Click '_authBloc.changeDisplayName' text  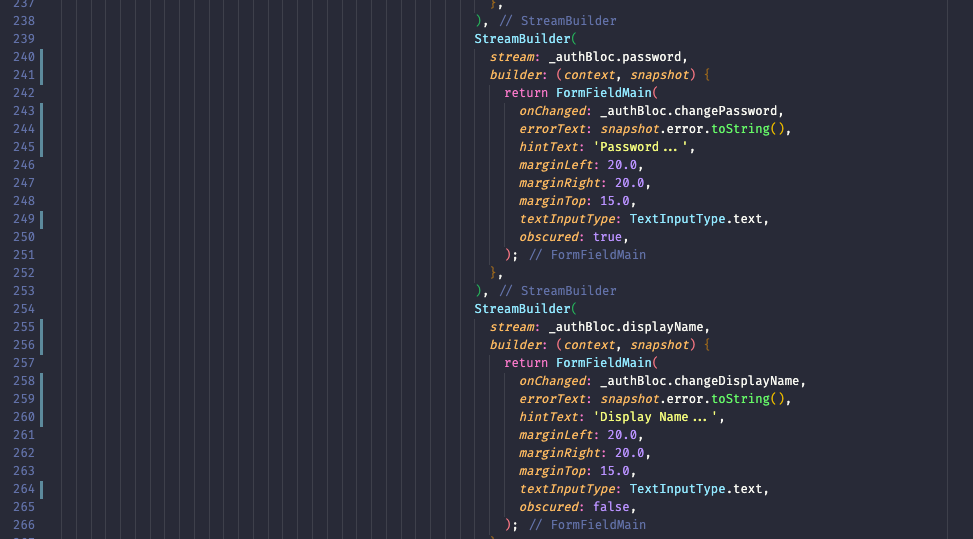point(700,380)
